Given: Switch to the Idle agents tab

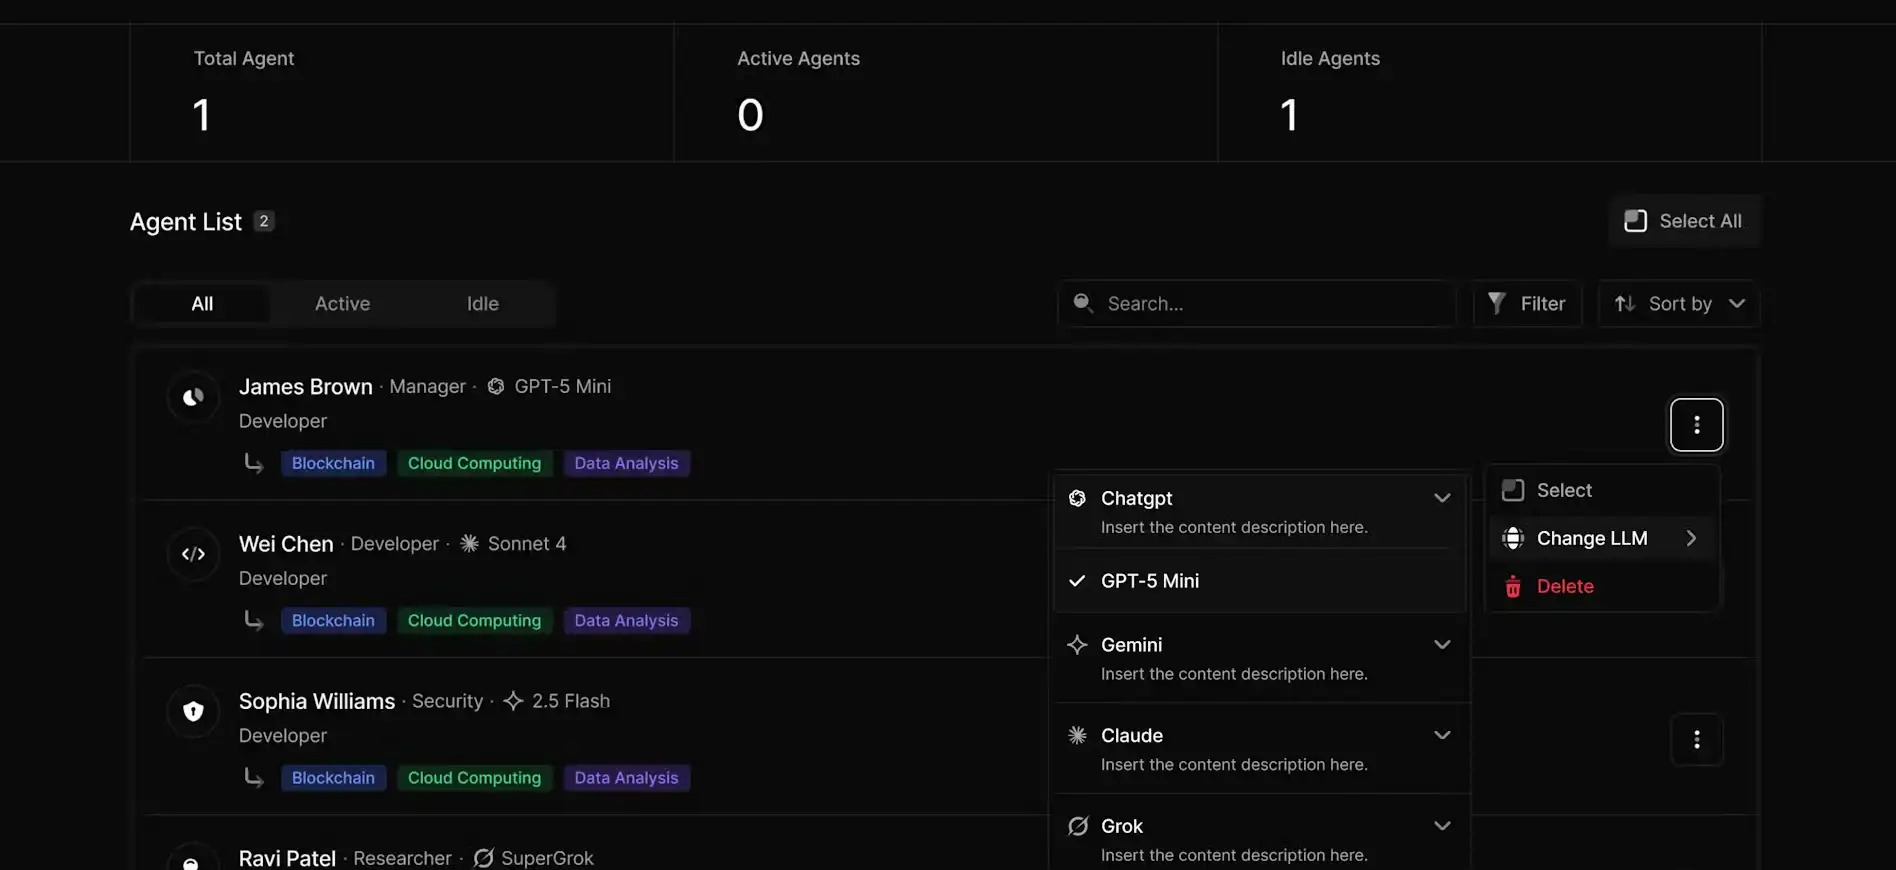Looking at the screenshot, I should coord(482,304).
